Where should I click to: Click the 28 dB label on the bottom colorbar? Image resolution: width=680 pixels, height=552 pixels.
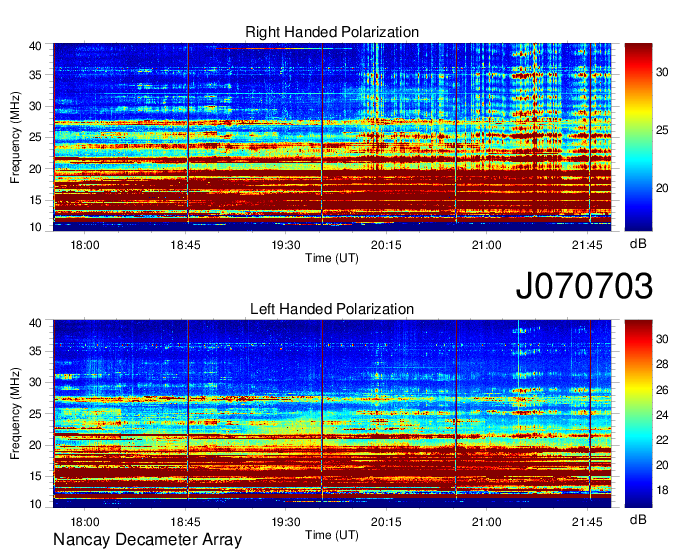click(x=662, y=364)
